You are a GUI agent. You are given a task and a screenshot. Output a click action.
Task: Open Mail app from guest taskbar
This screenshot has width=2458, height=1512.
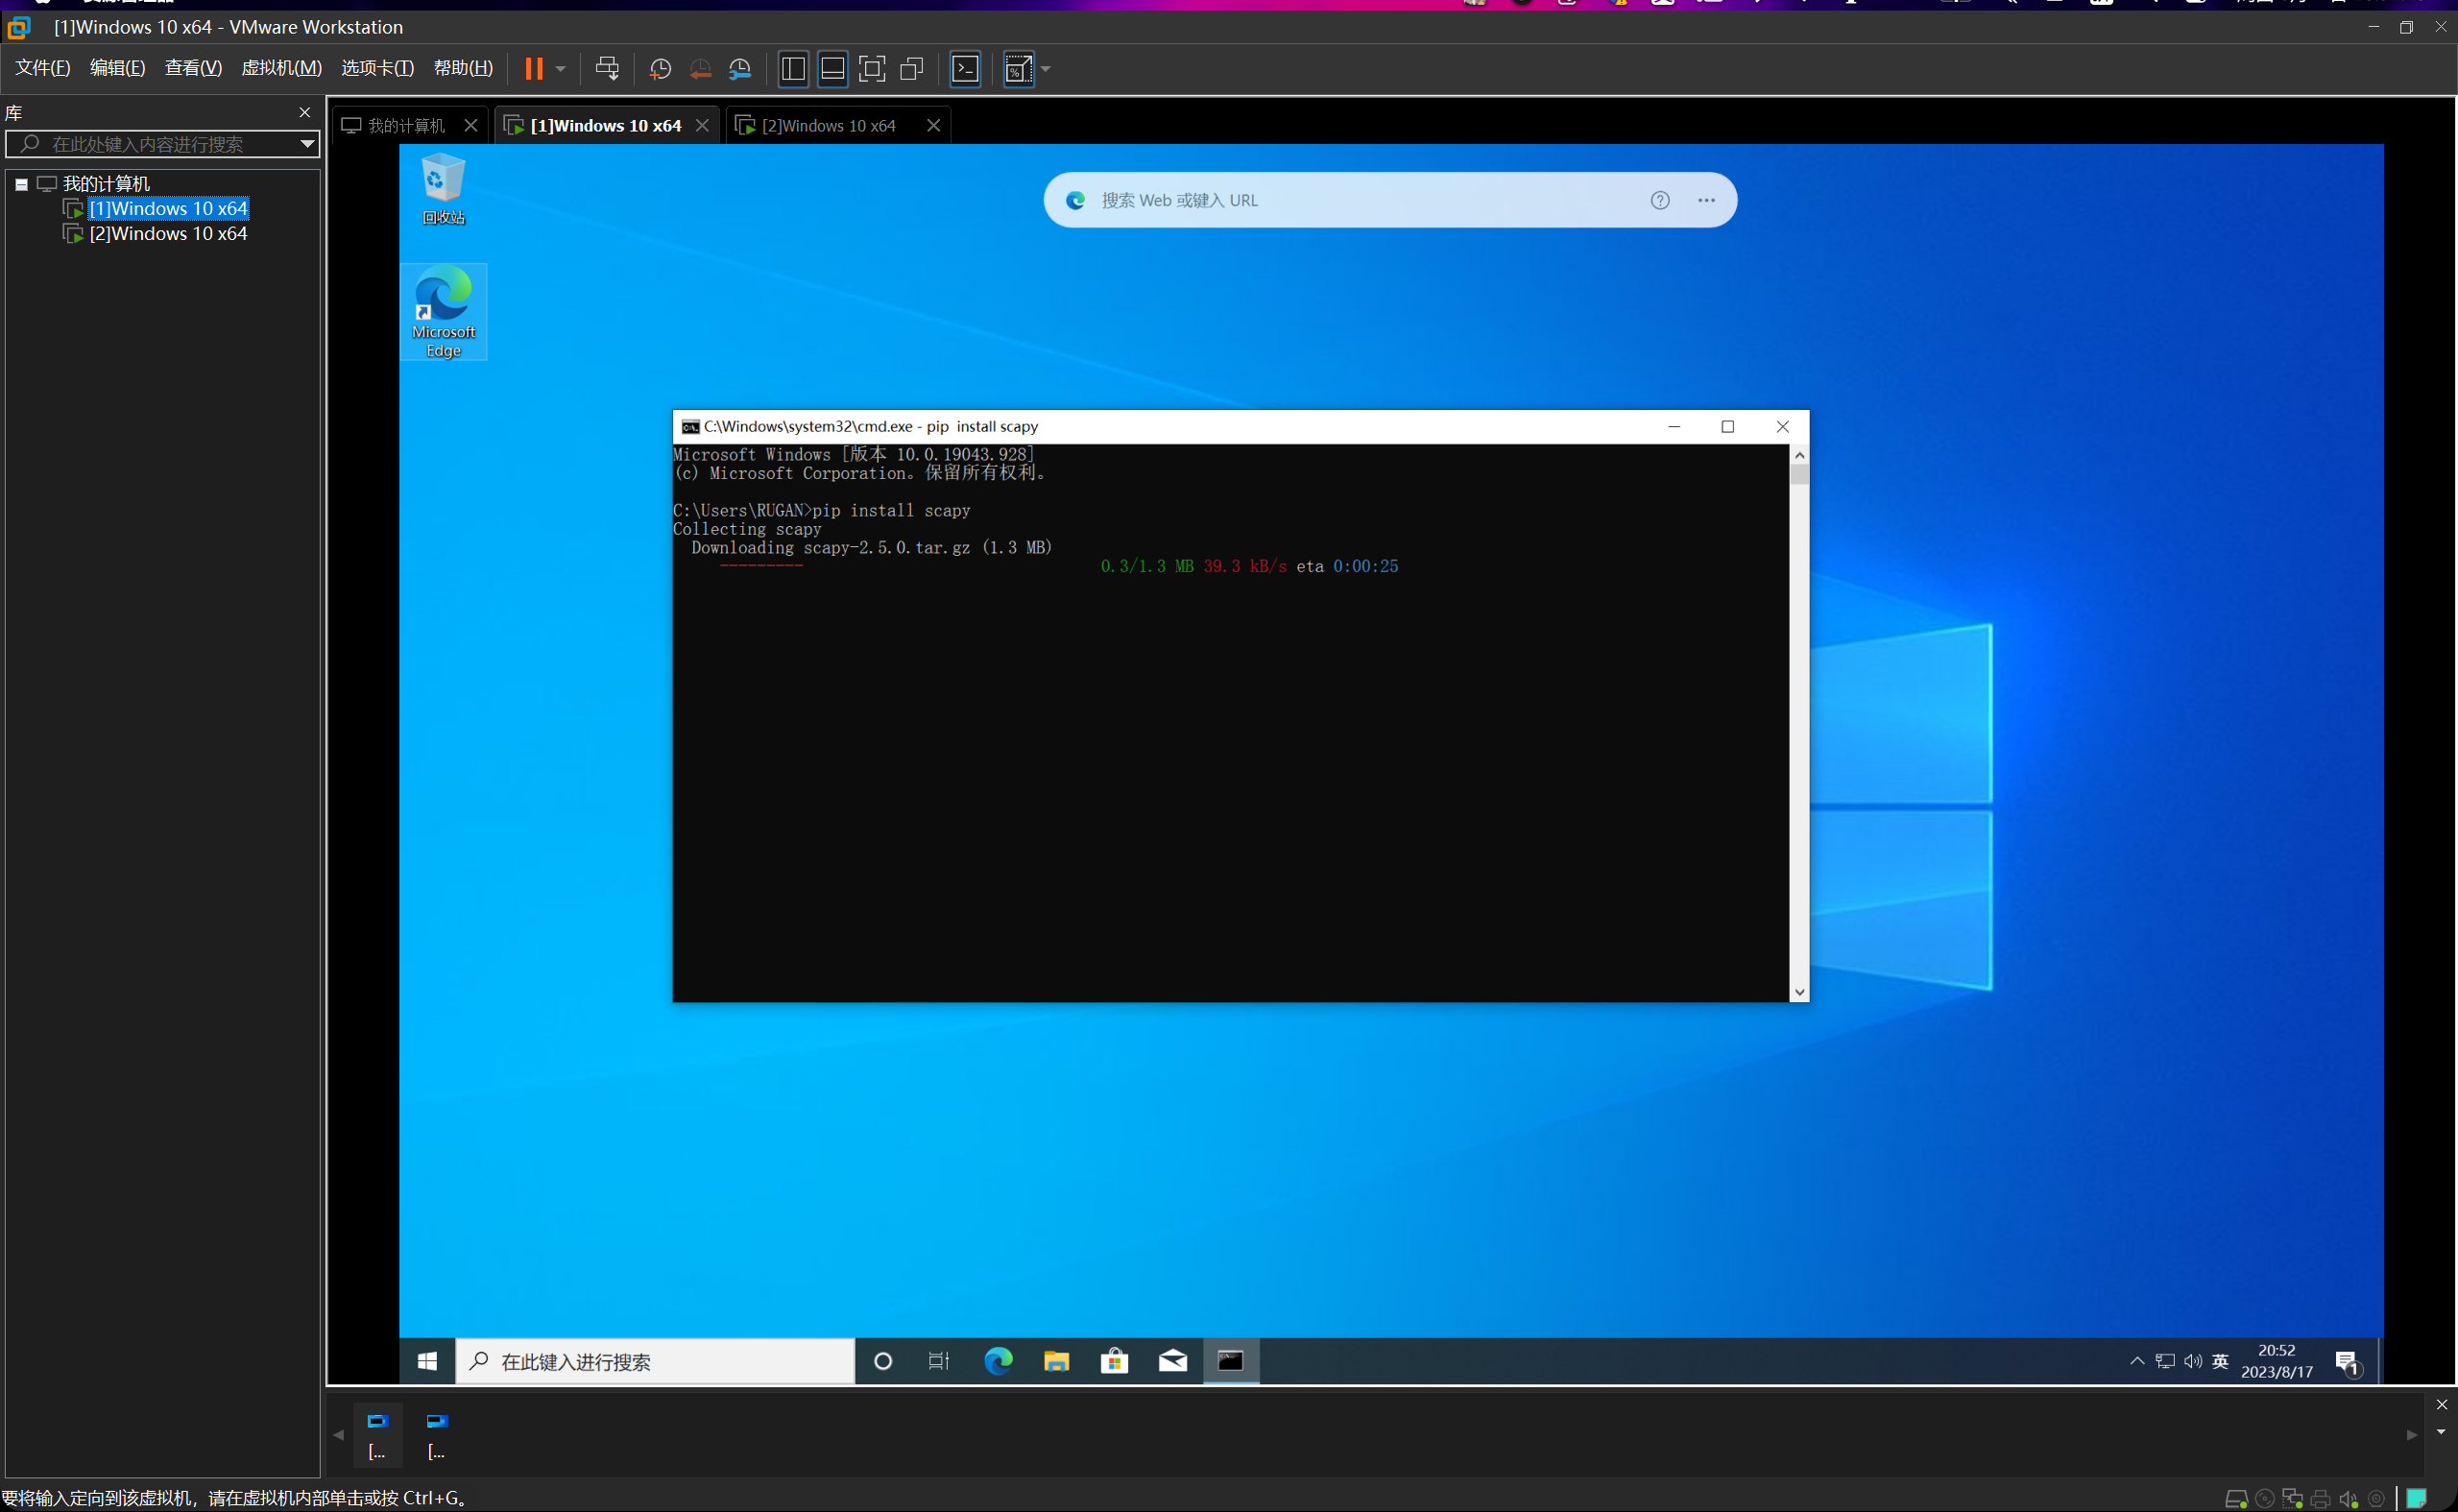[x=1172, y=1361]
